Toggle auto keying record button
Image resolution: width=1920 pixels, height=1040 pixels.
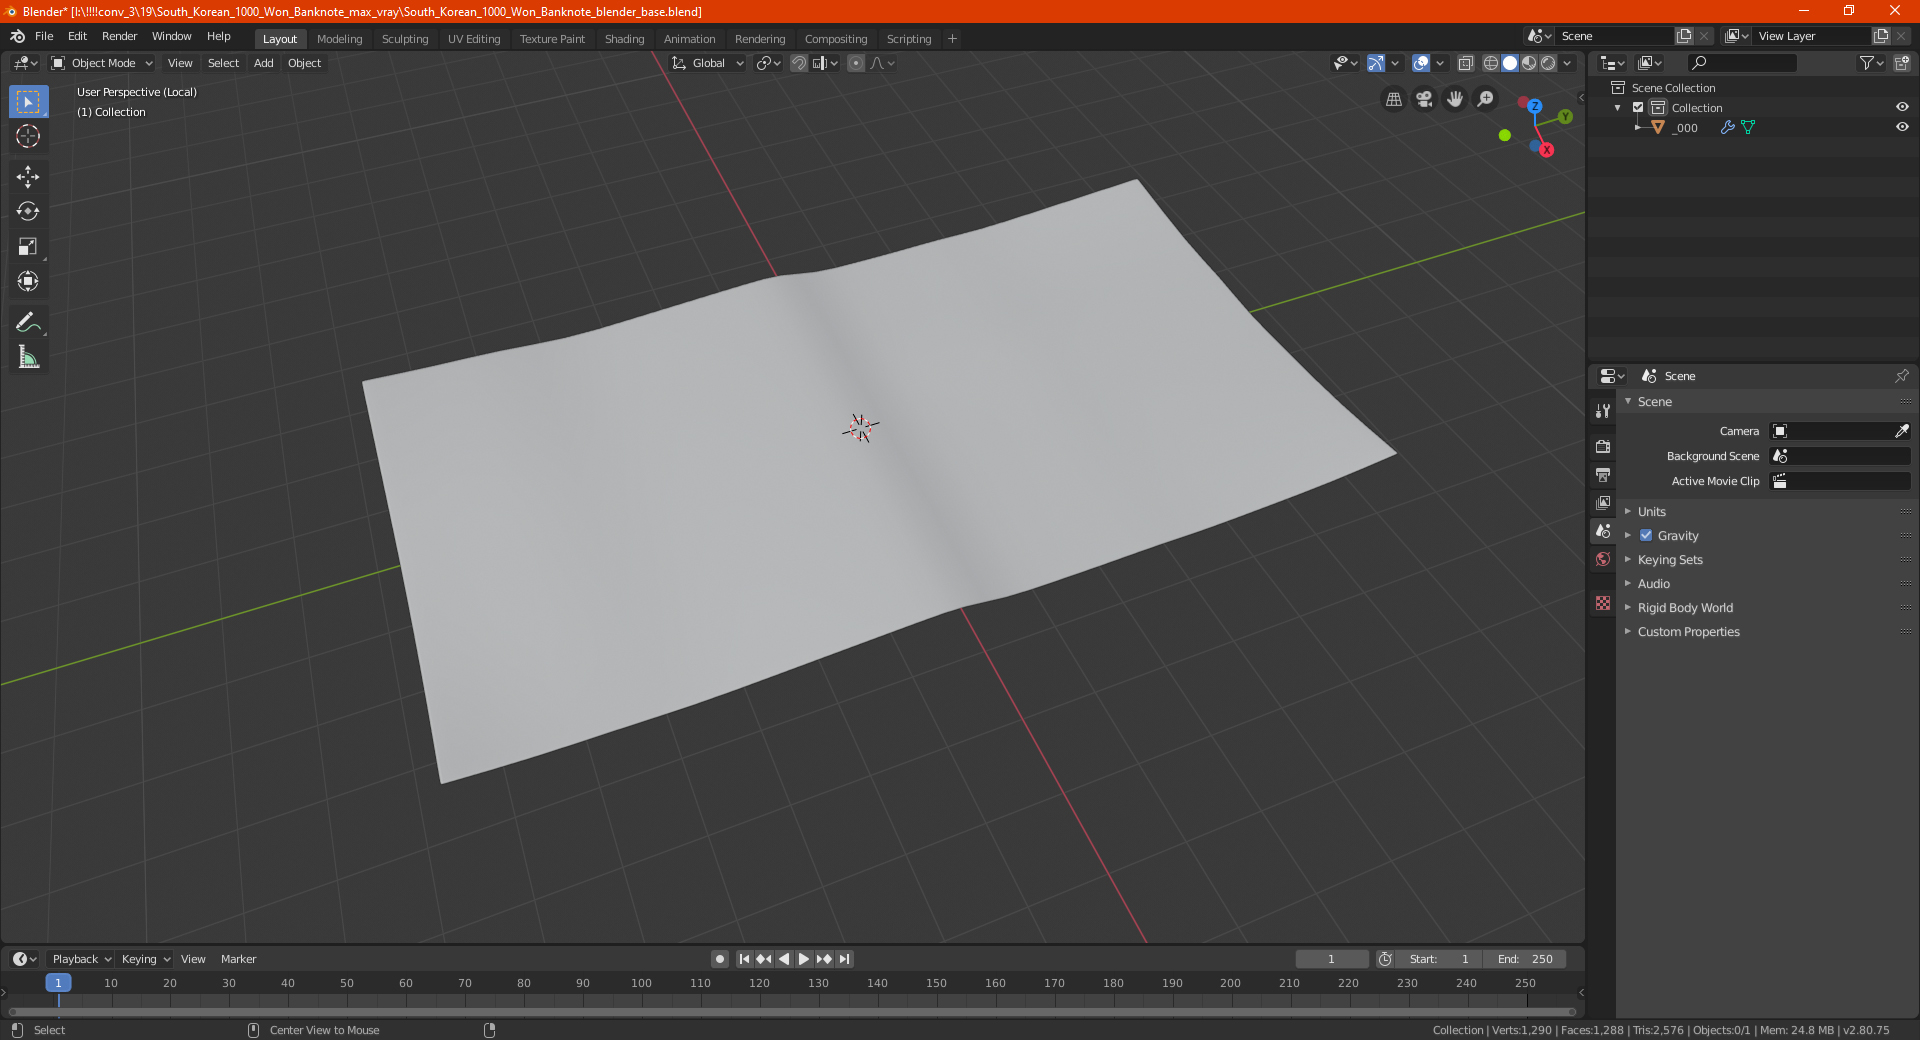[x=720, y=959]
